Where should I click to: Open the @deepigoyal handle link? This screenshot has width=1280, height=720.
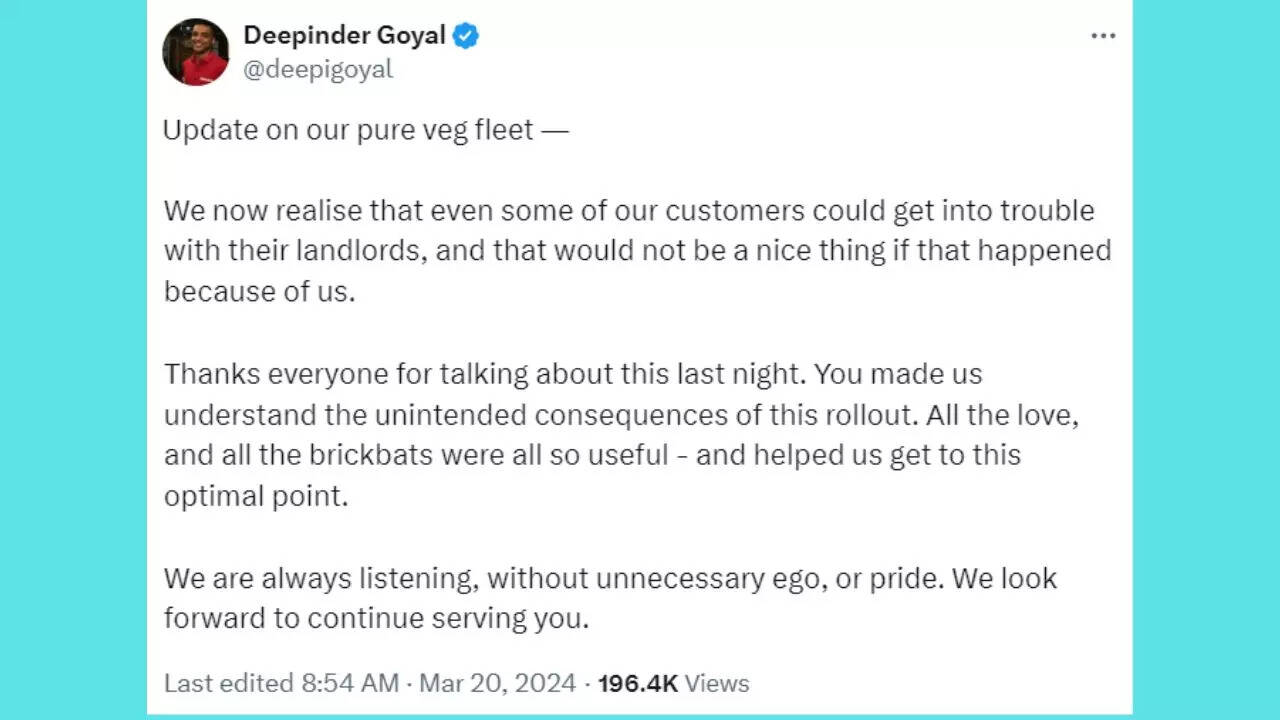pyautogui.click(x=318, y=69)
